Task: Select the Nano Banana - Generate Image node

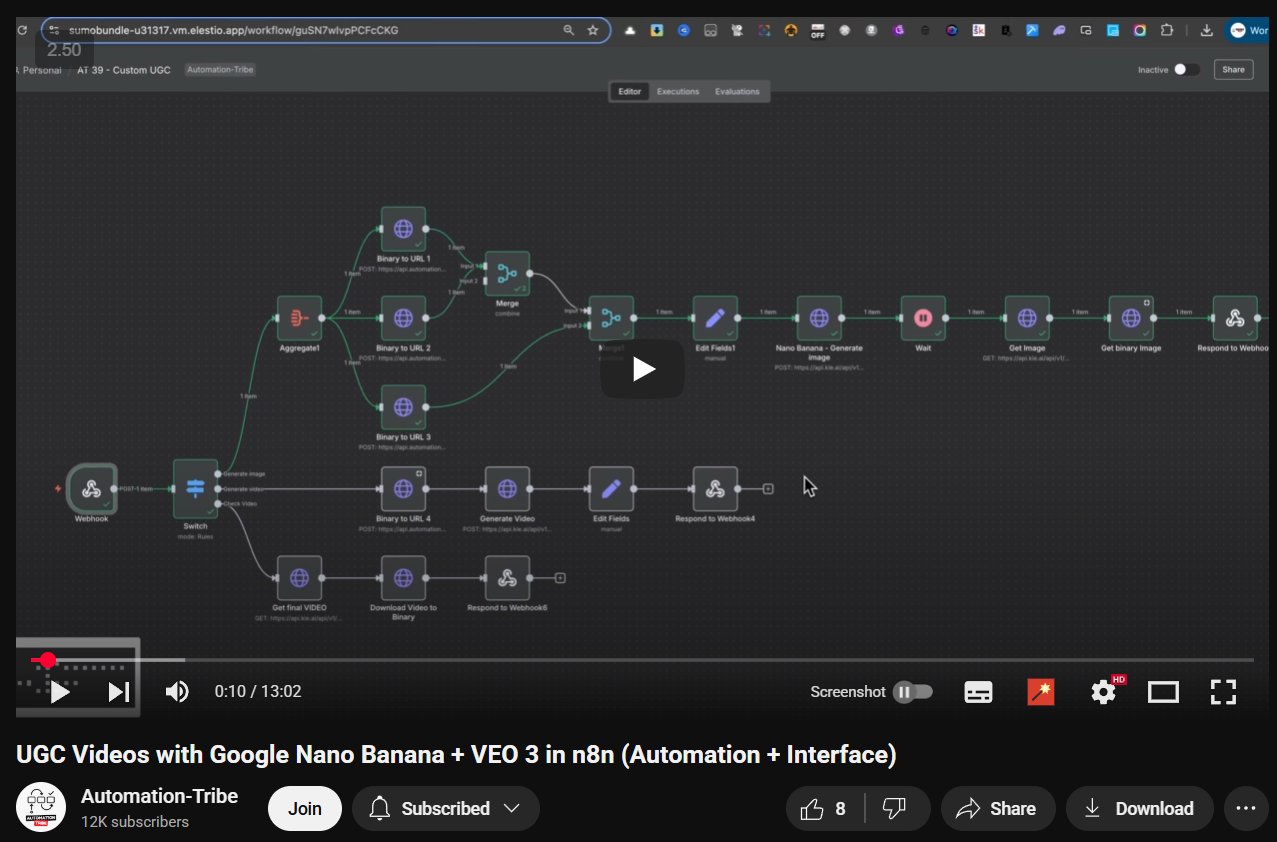Action: (819, 318)
